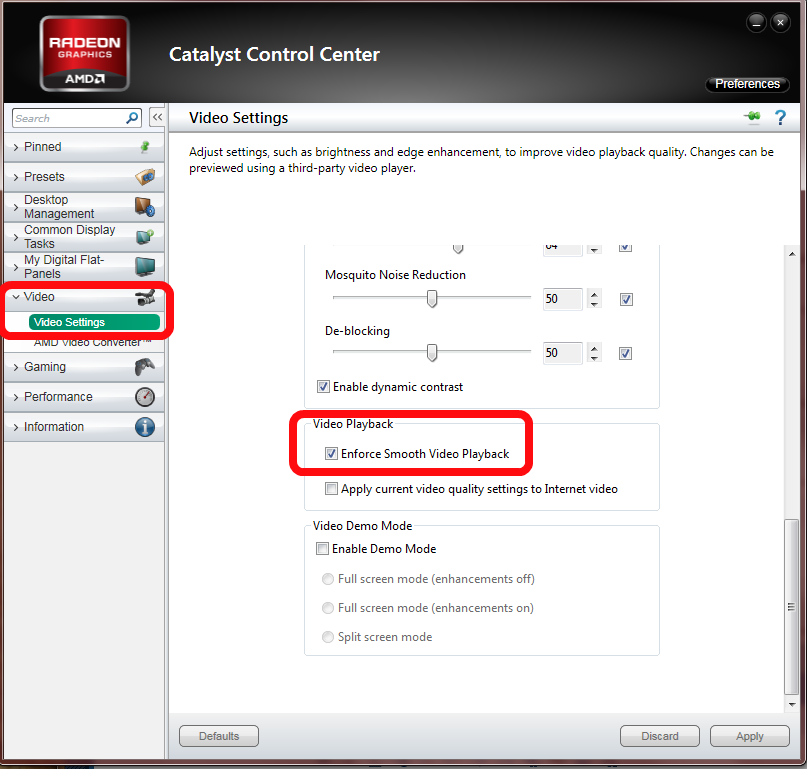Viewport: 807px width, 769px height.
Task: Click inside the Search input field
Action: pos(68,118)
